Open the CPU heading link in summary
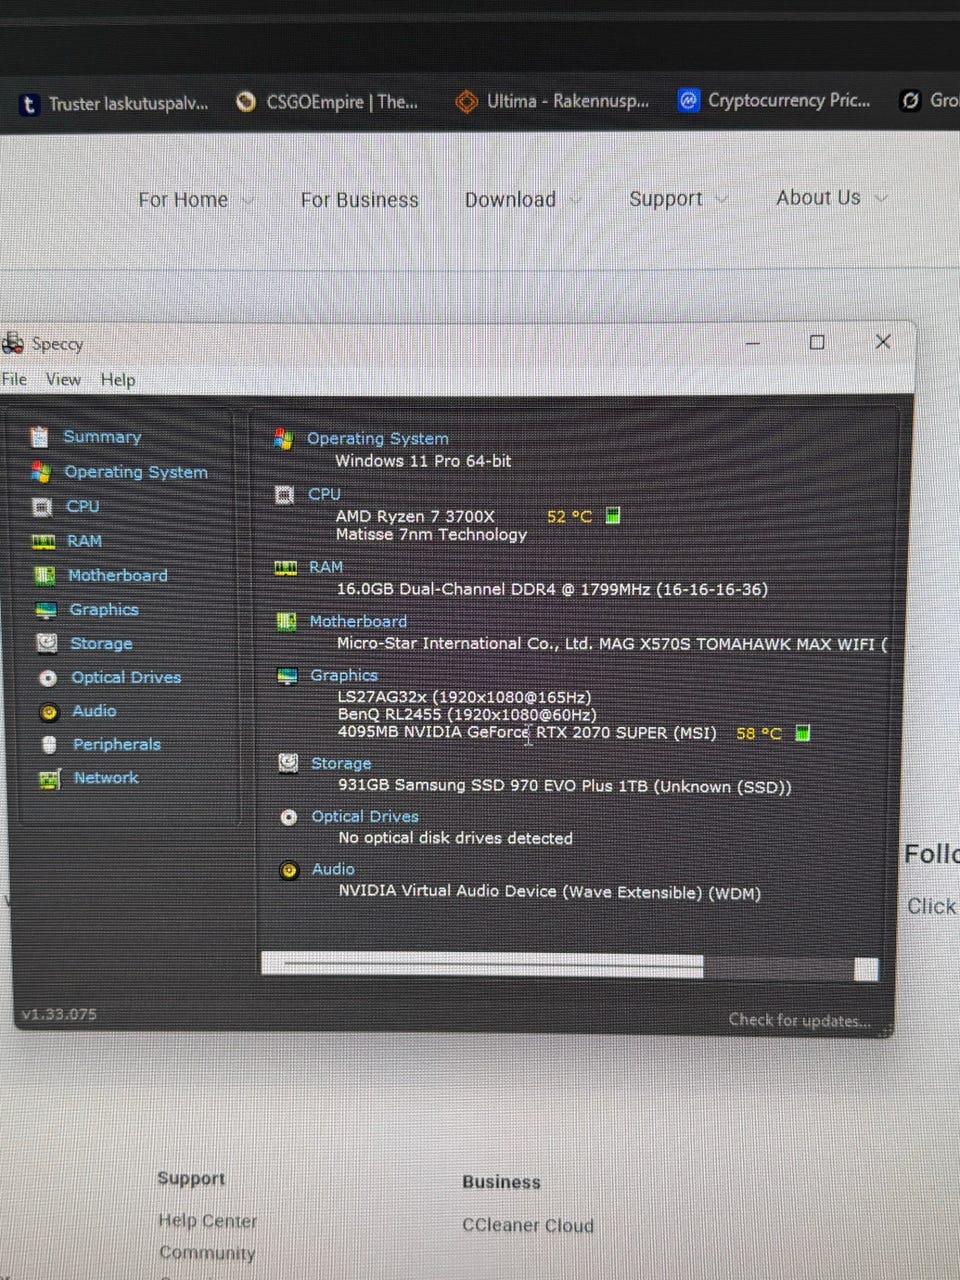 tap(324, 494)
